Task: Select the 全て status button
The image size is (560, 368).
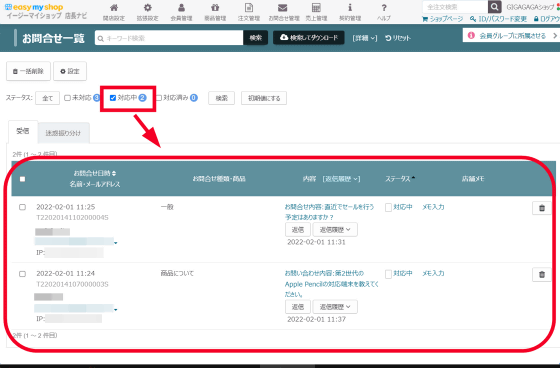Action: click(48, 98)
